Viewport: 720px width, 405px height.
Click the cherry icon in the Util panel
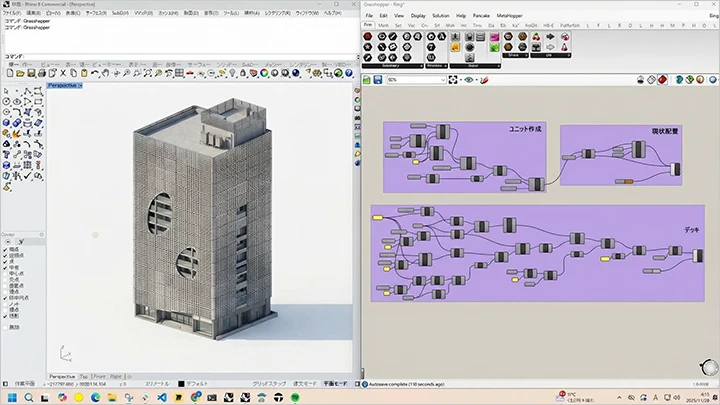(536, 36)
